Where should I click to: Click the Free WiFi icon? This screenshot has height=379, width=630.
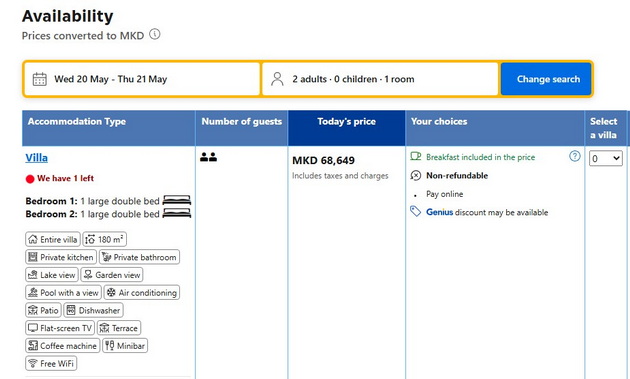[x=33, y=363]
